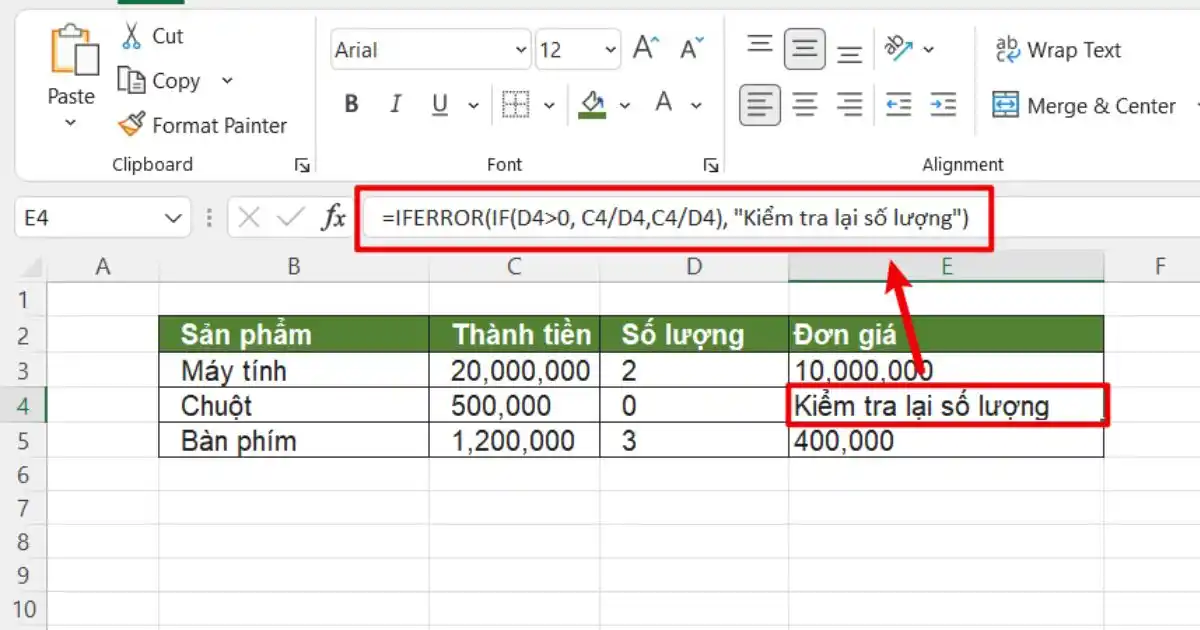Expand the Orientation dropdown arrow

pos(929,49)
